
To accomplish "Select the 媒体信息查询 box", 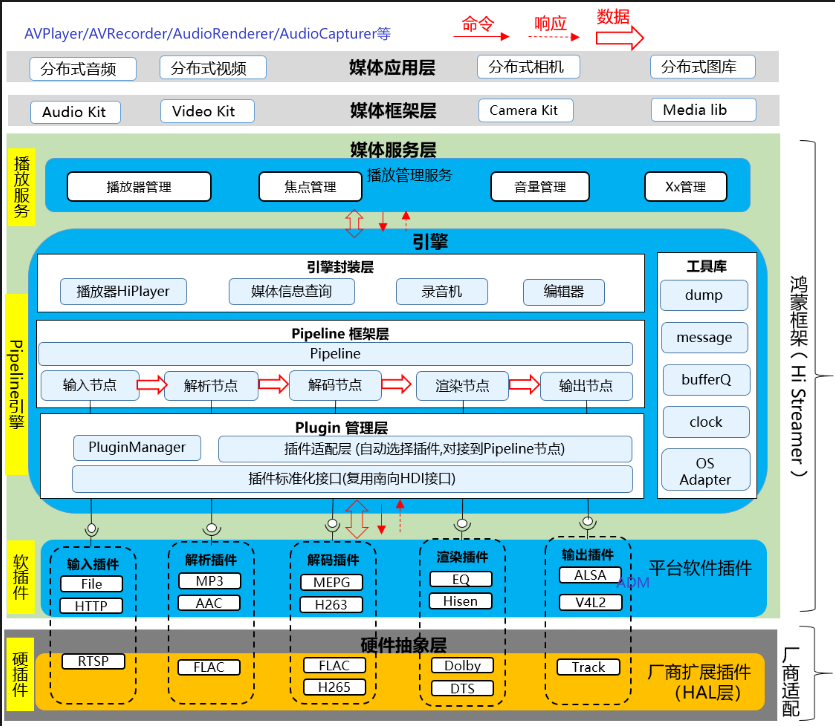I will point(291,291).
